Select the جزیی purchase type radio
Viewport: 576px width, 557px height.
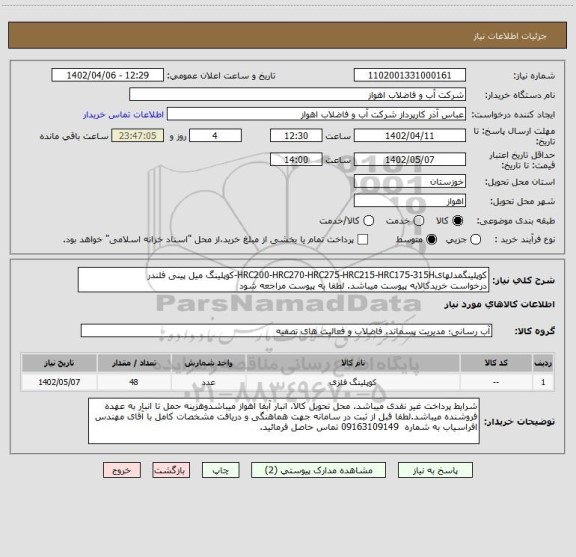pos(475,240)
